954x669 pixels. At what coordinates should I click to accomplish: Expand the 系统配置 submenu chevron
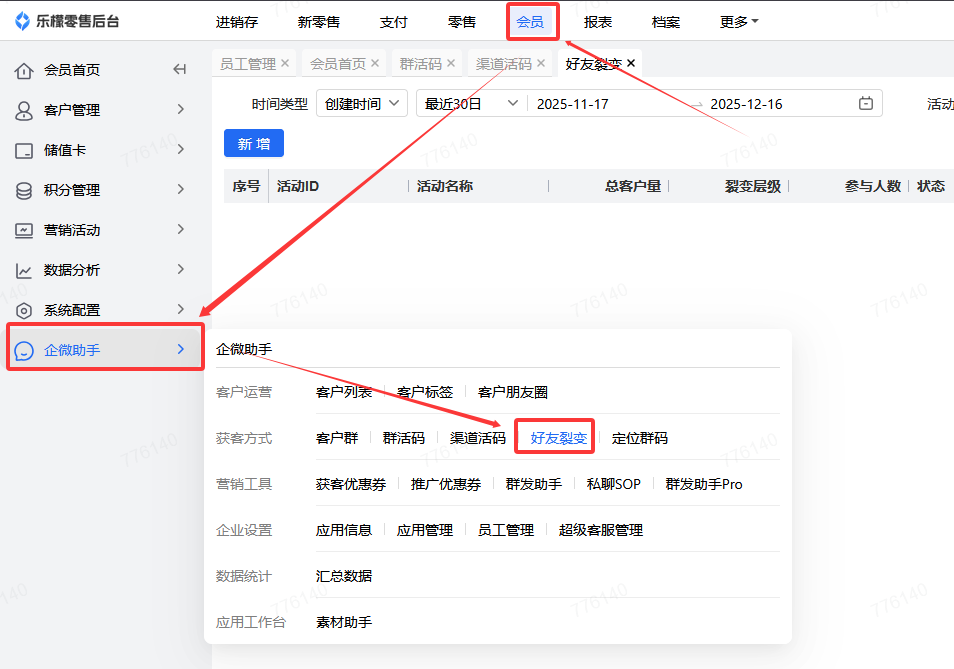pyautogui.click(x=181, y=310)
